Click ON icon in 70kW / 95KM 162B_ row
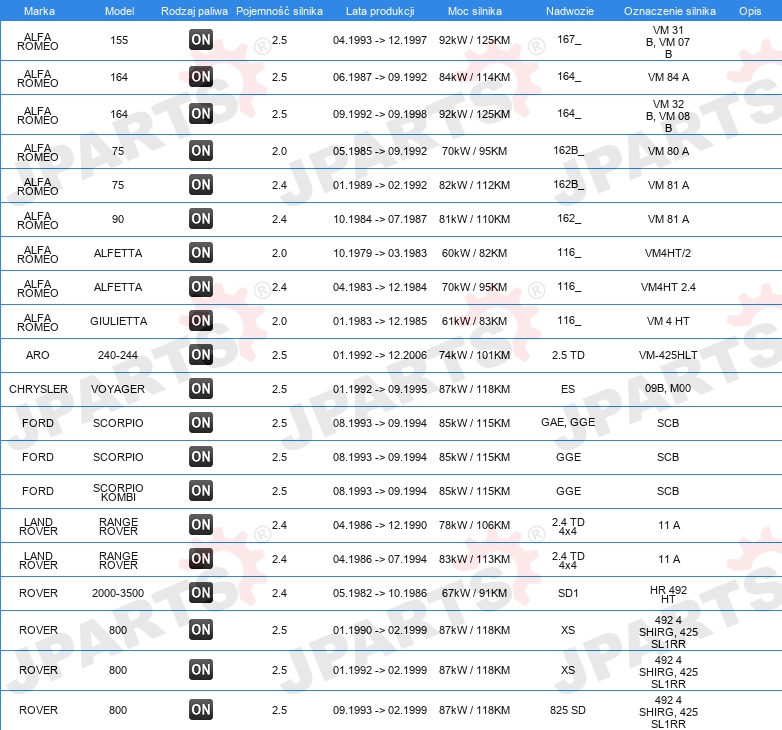 (201, 151)
